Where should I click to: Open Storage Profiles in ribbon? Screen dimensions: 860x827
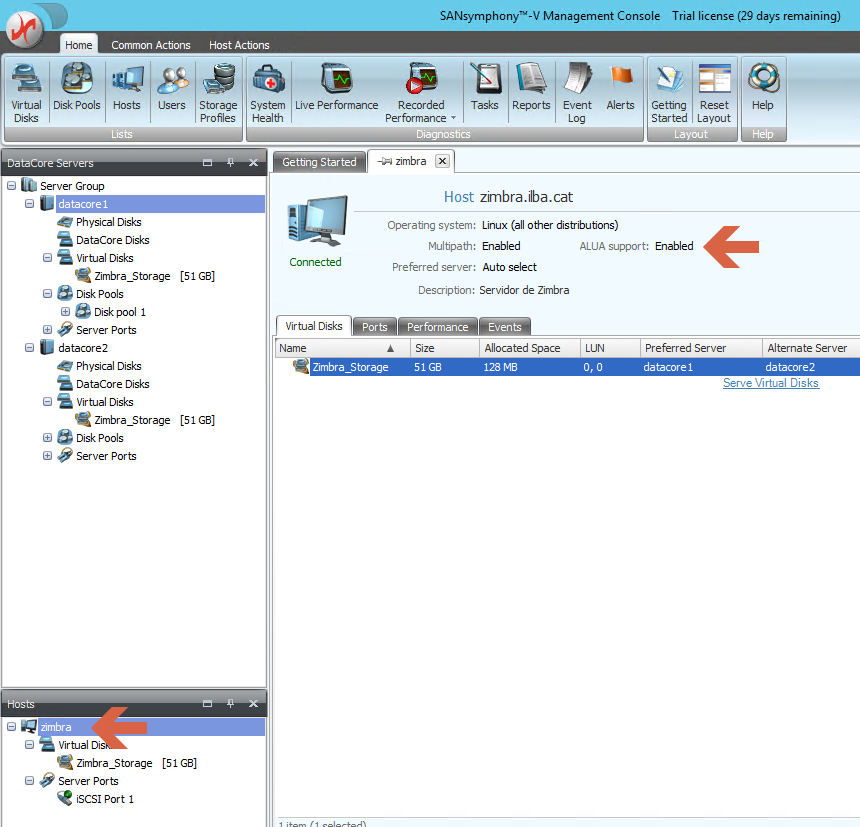218,93
